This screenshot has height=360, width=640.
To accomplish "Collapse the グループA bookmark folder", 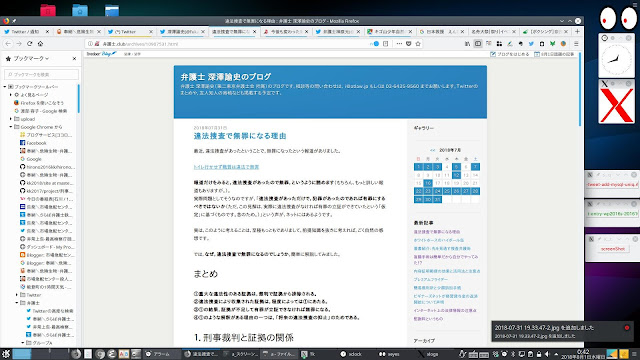I will (x=23, y=343).
